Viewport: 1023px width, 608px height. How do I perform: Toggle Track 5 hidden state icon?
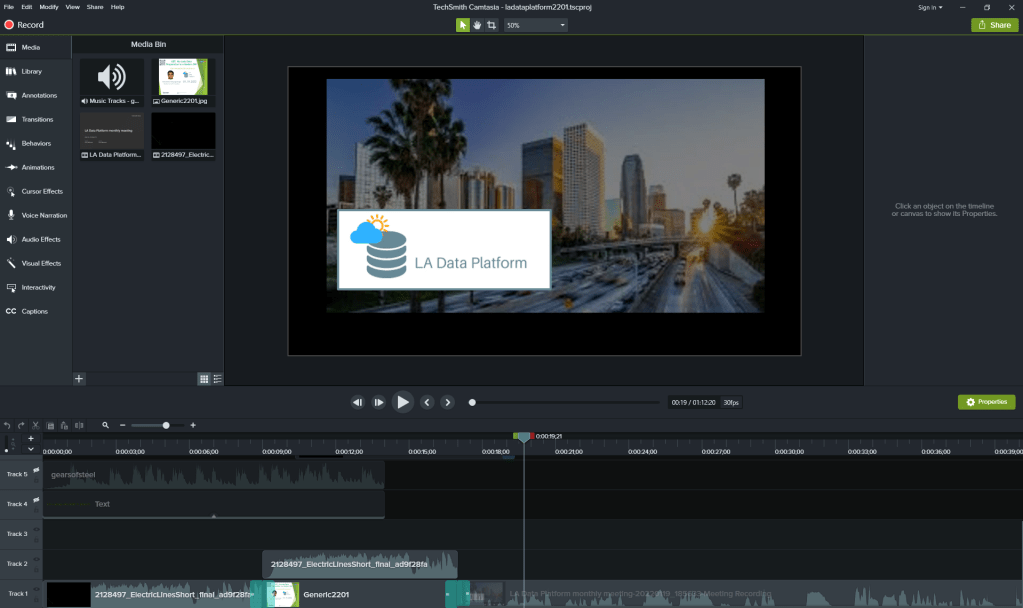(37, 469)
